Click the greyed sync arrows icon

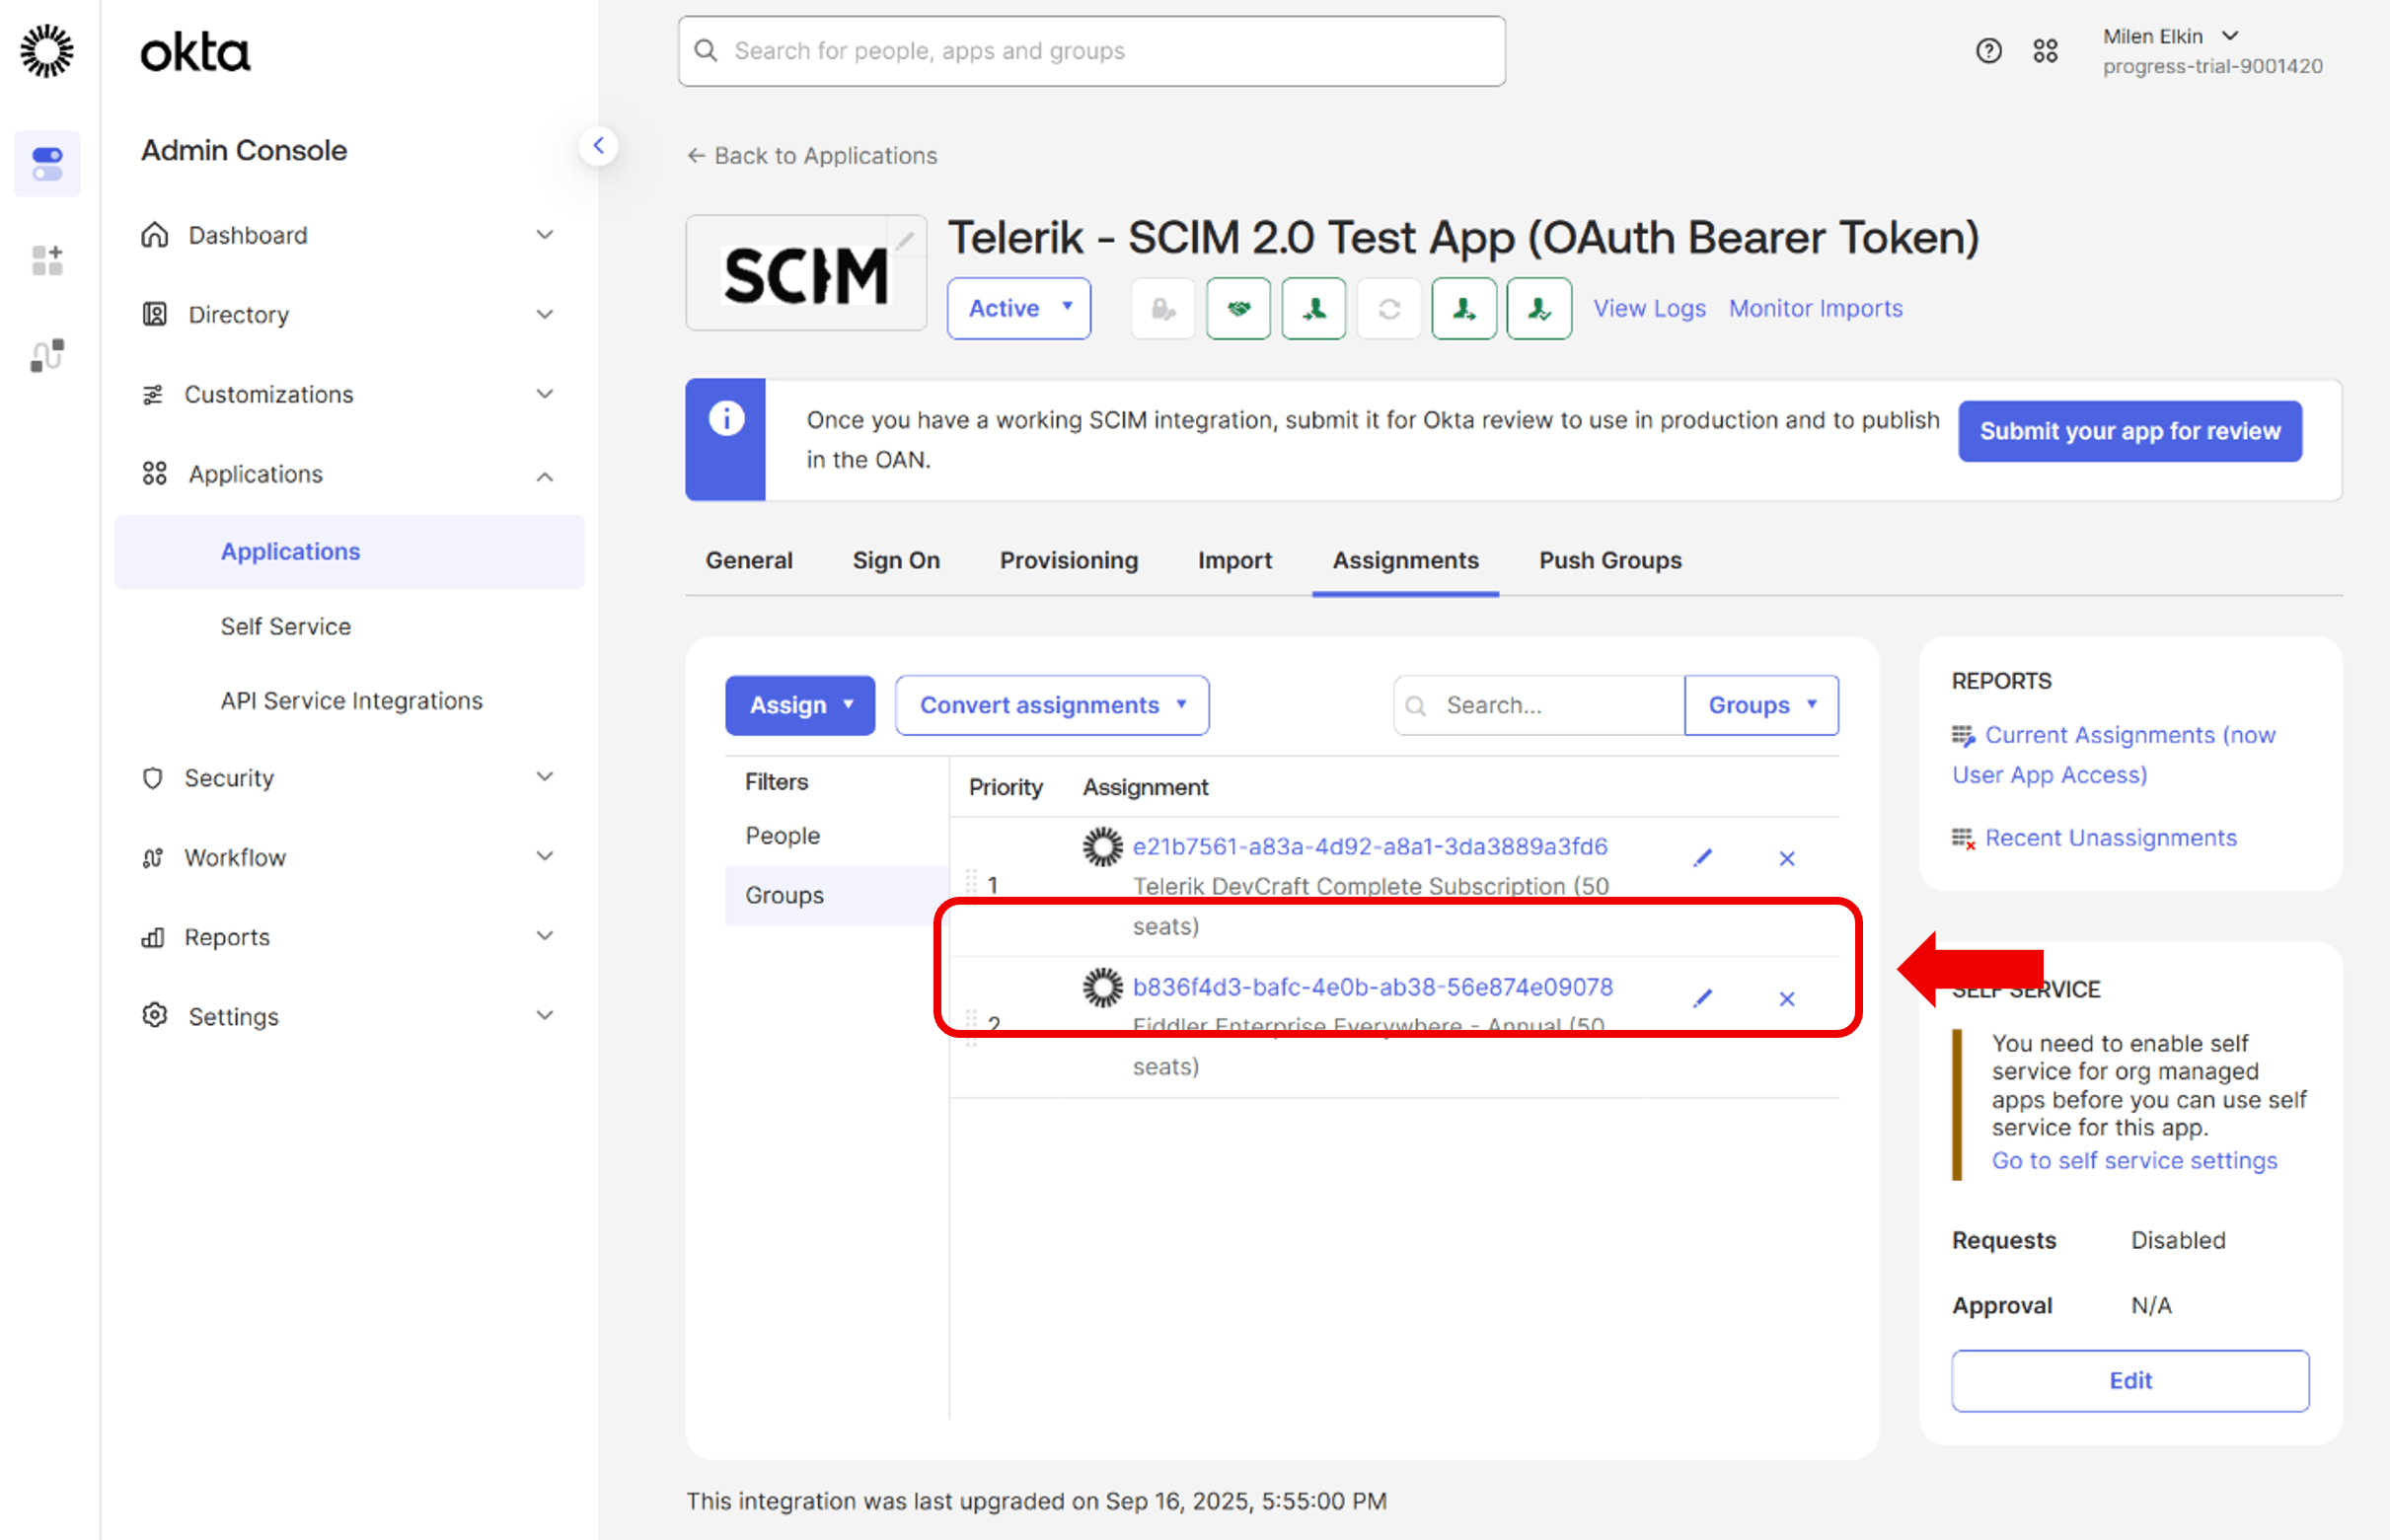pos(1389,309)
